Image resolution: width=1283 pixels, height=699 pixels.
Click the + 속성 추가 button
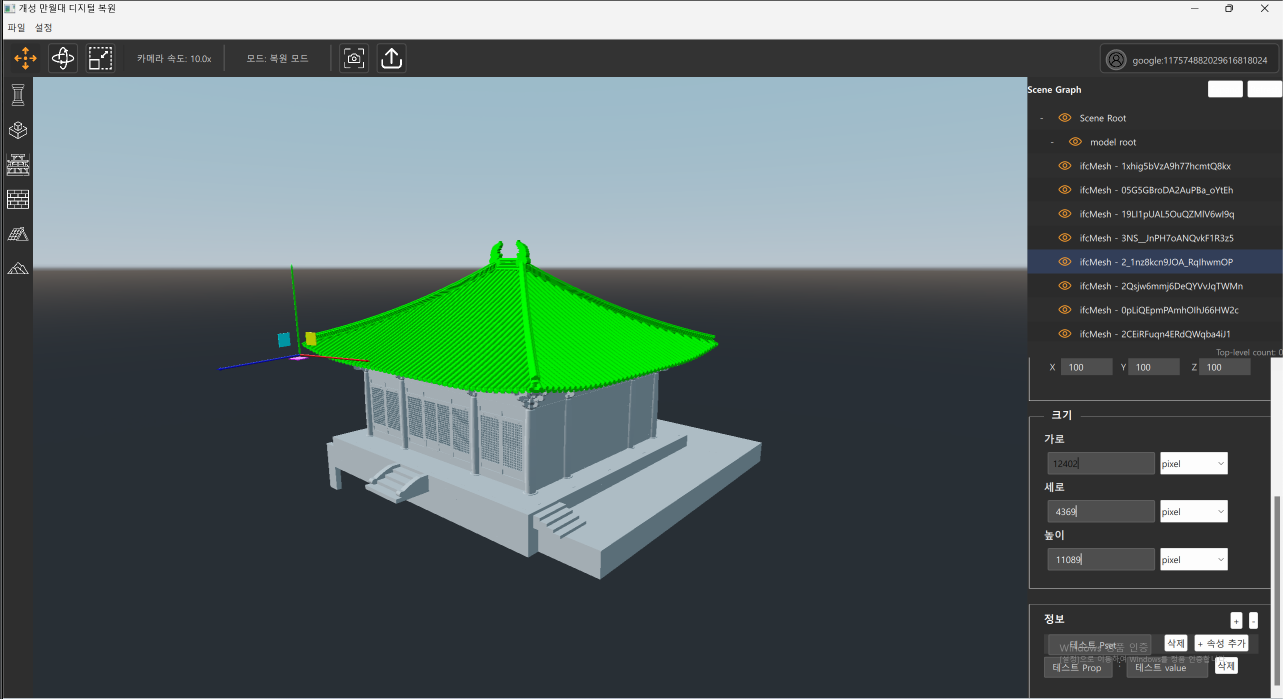pyautogui.click(x=1221, y=644)
